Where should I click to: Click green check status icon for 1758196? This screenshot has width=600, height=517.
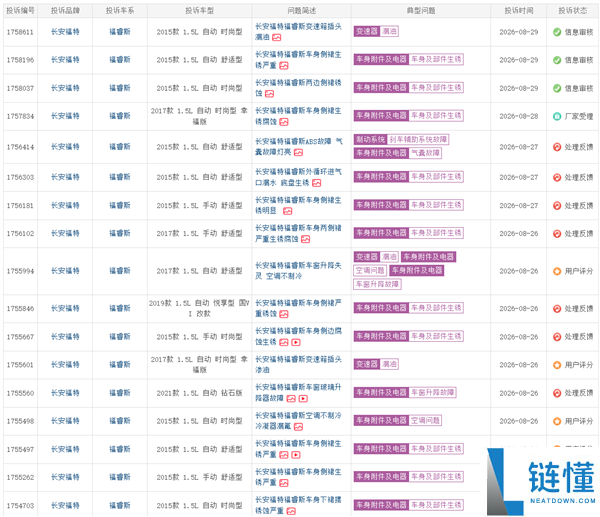[557, 60]
